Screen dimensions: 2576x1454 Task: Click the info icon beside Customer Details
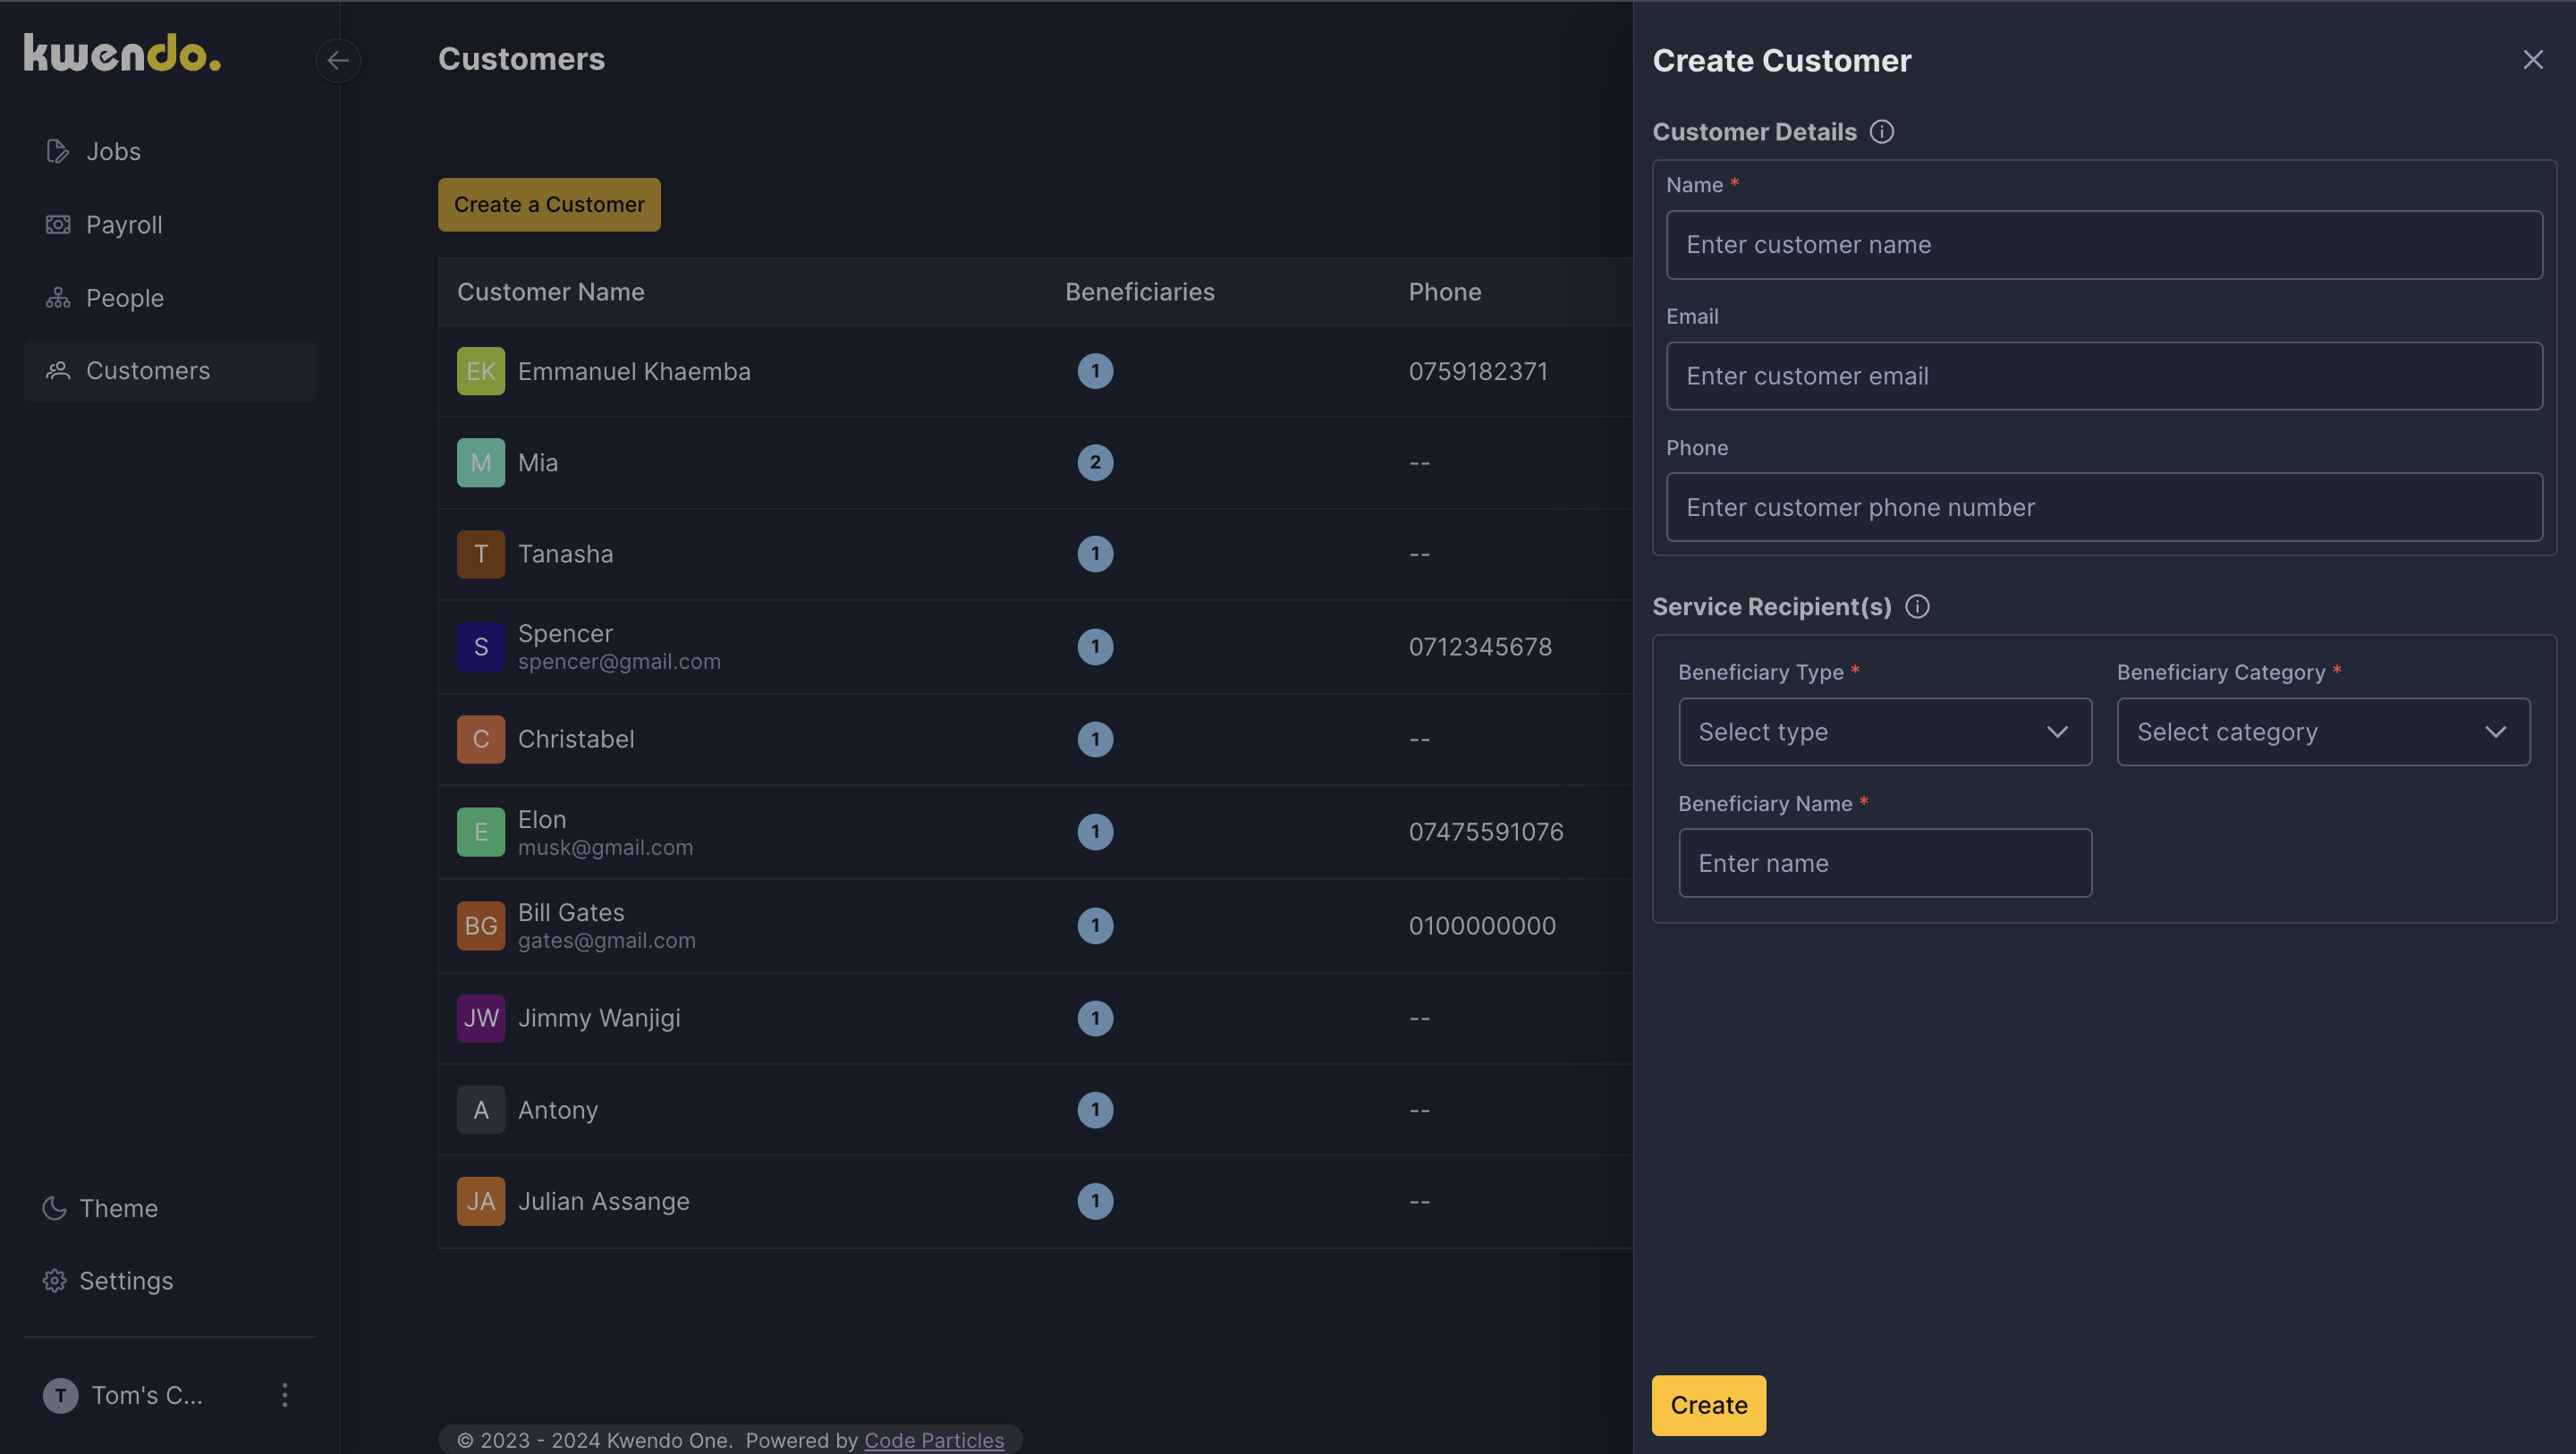1881,131
